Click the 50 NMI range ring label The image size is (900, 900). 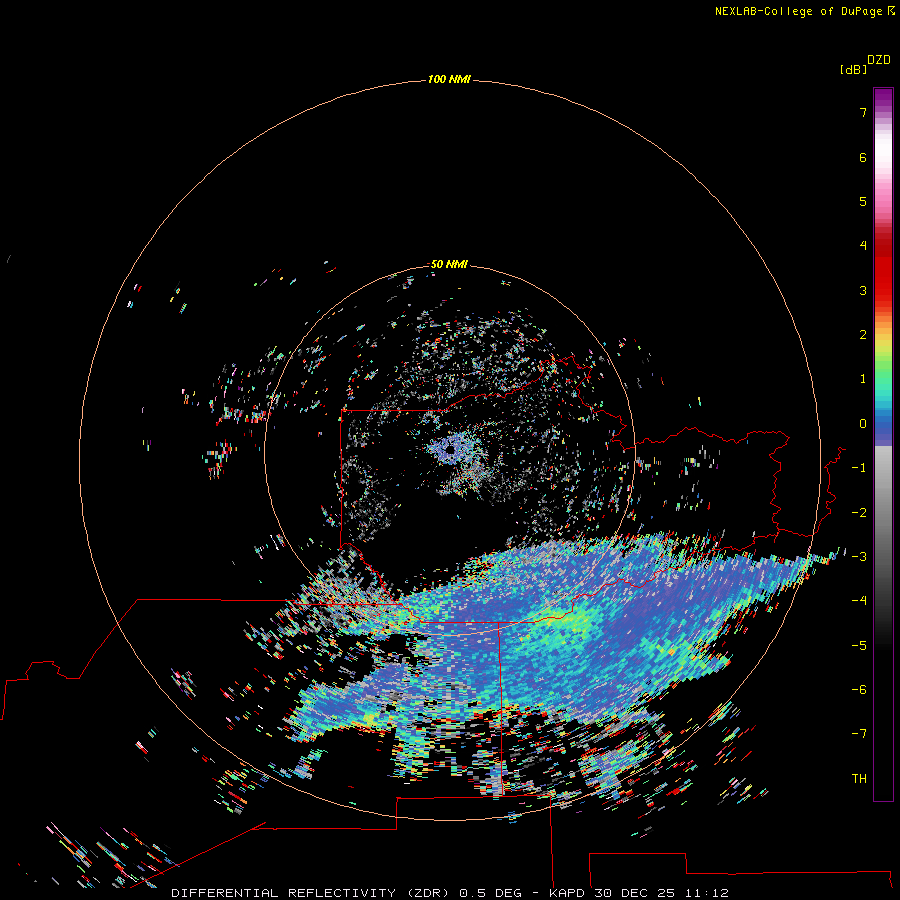click(x=449, y=264)
